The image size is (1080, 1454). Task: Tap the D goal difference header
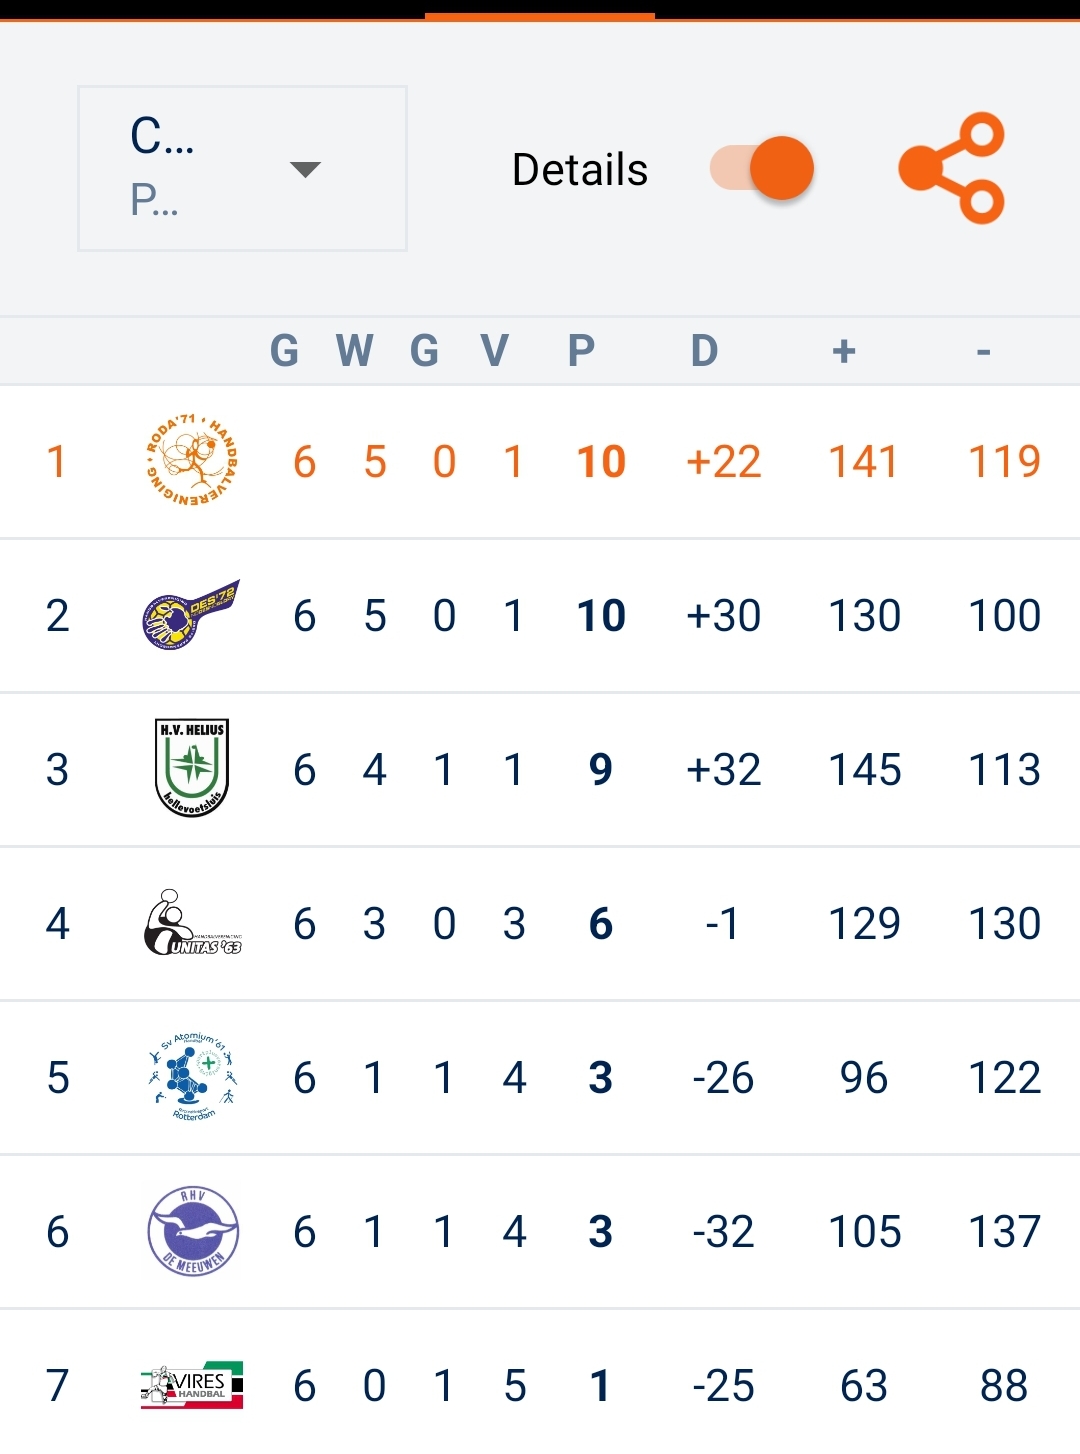click(x=704, y=351)
